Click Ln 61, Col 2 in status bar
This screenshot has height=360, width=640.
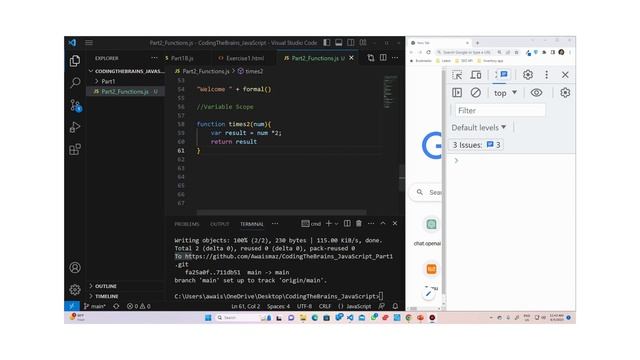click(245, 306)
